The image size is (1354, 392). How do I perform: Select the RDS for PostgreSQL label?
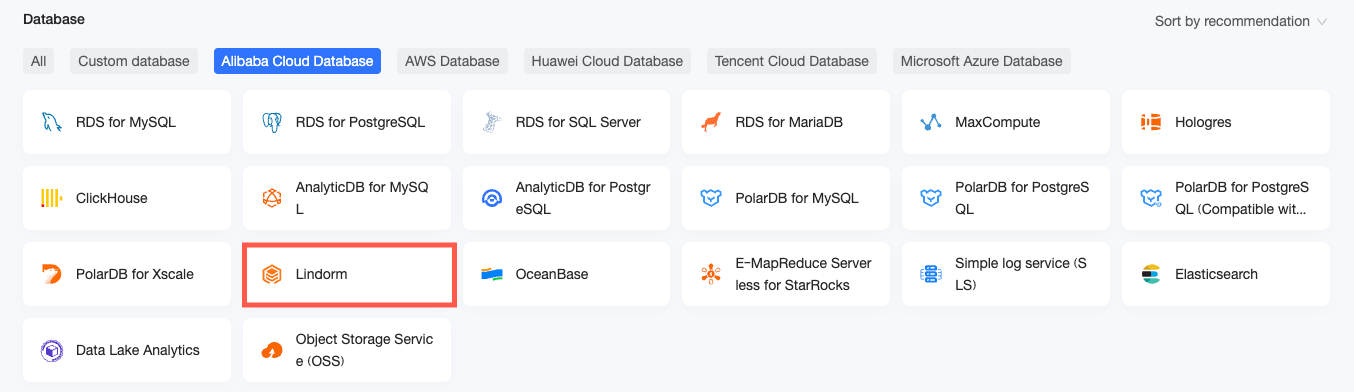(x=360, y=122)
